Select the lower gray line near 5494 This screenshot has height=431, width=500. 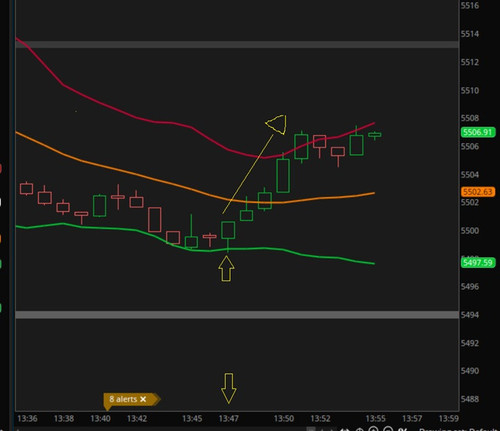coord(237,315)
